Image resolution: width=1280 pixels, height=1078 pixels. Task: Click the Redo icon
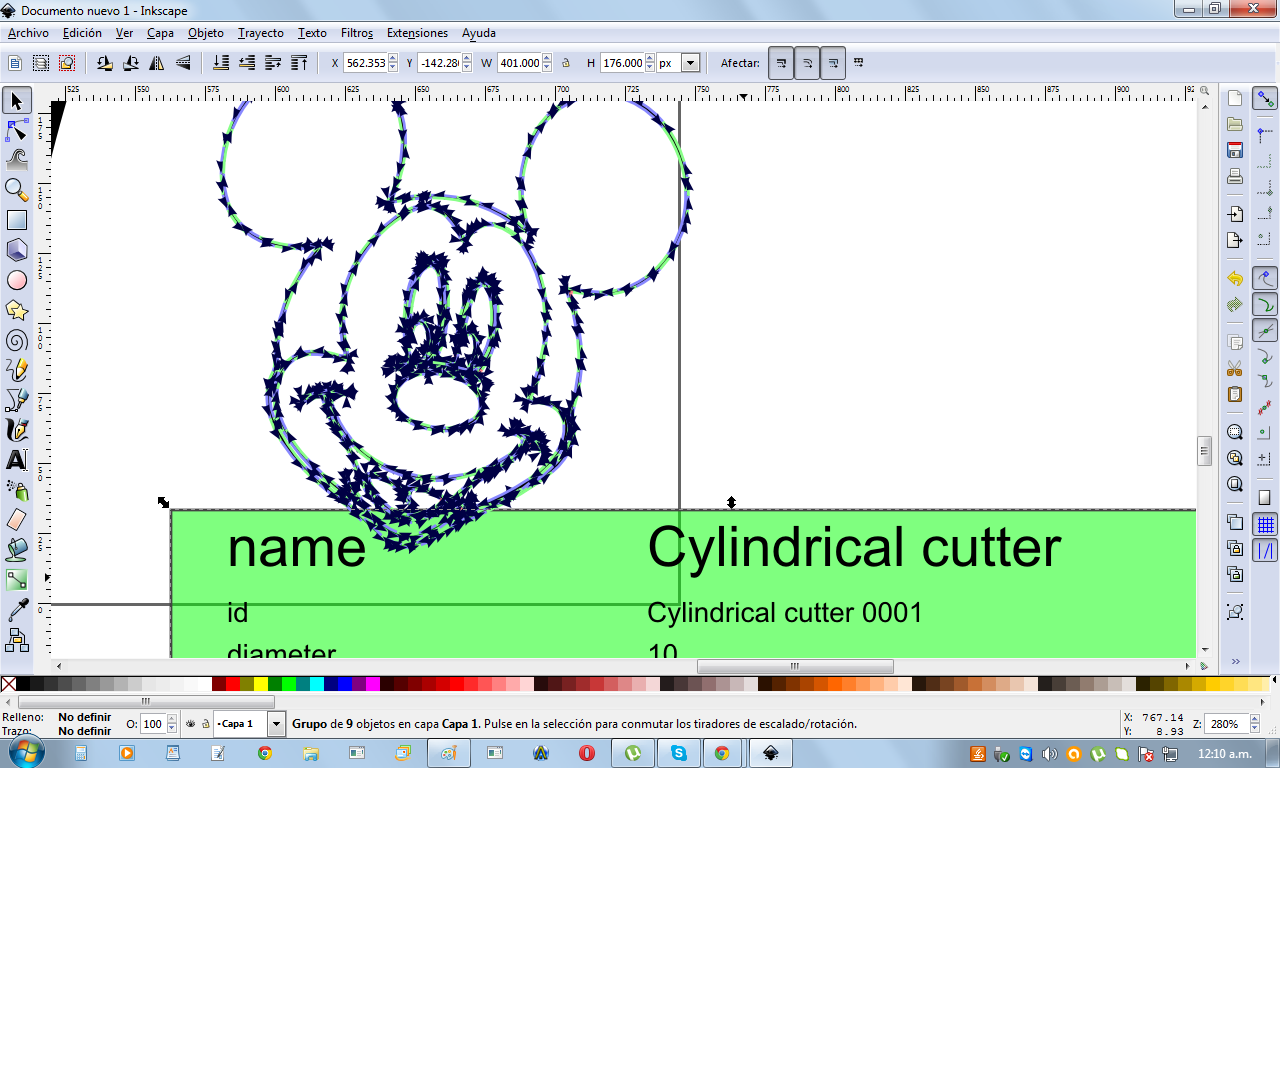click(1235, 304)
